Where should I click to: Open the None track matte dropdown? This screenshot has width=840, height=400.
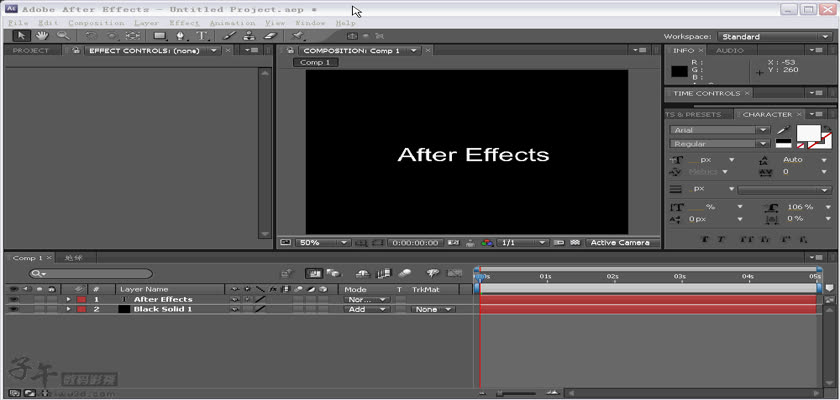tap(433, 309)
